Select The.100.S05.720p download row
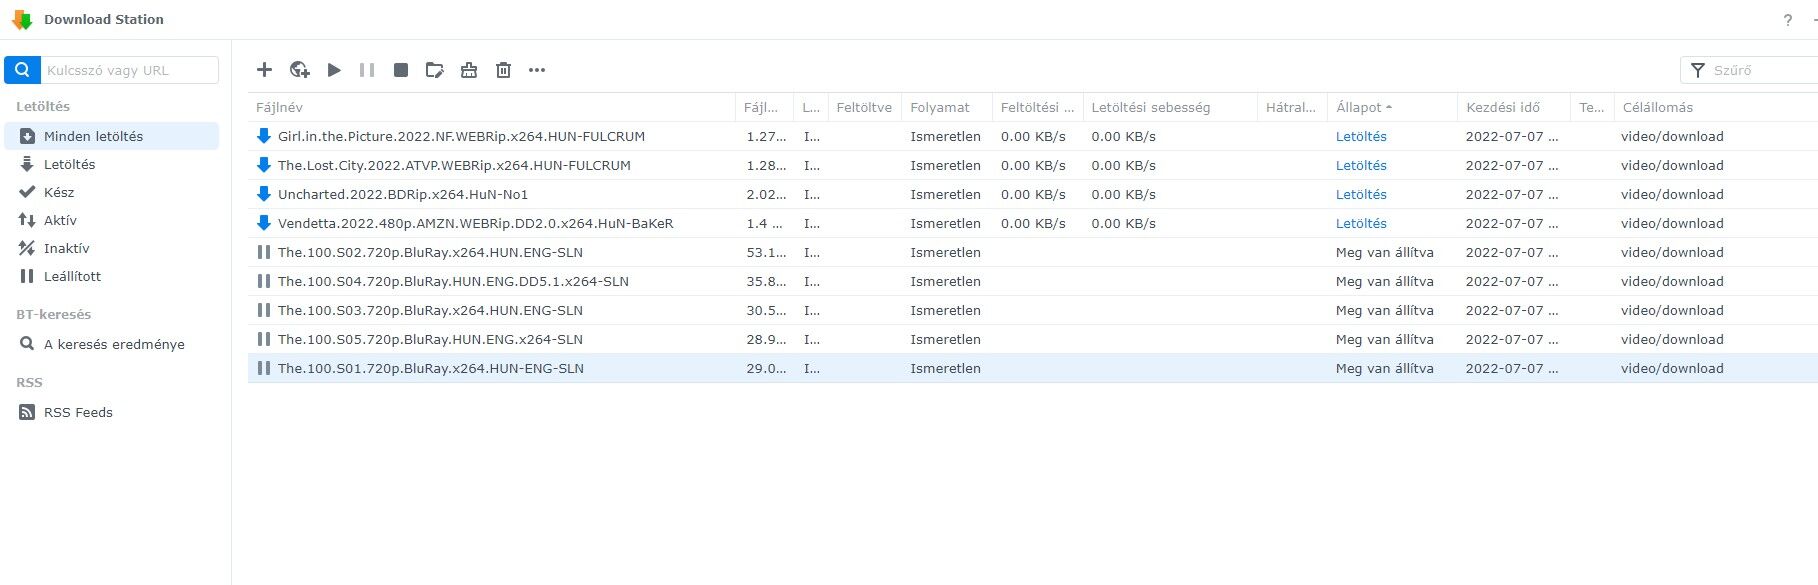This screenshot has width=1818, height=585. [x=1033, y=339]
